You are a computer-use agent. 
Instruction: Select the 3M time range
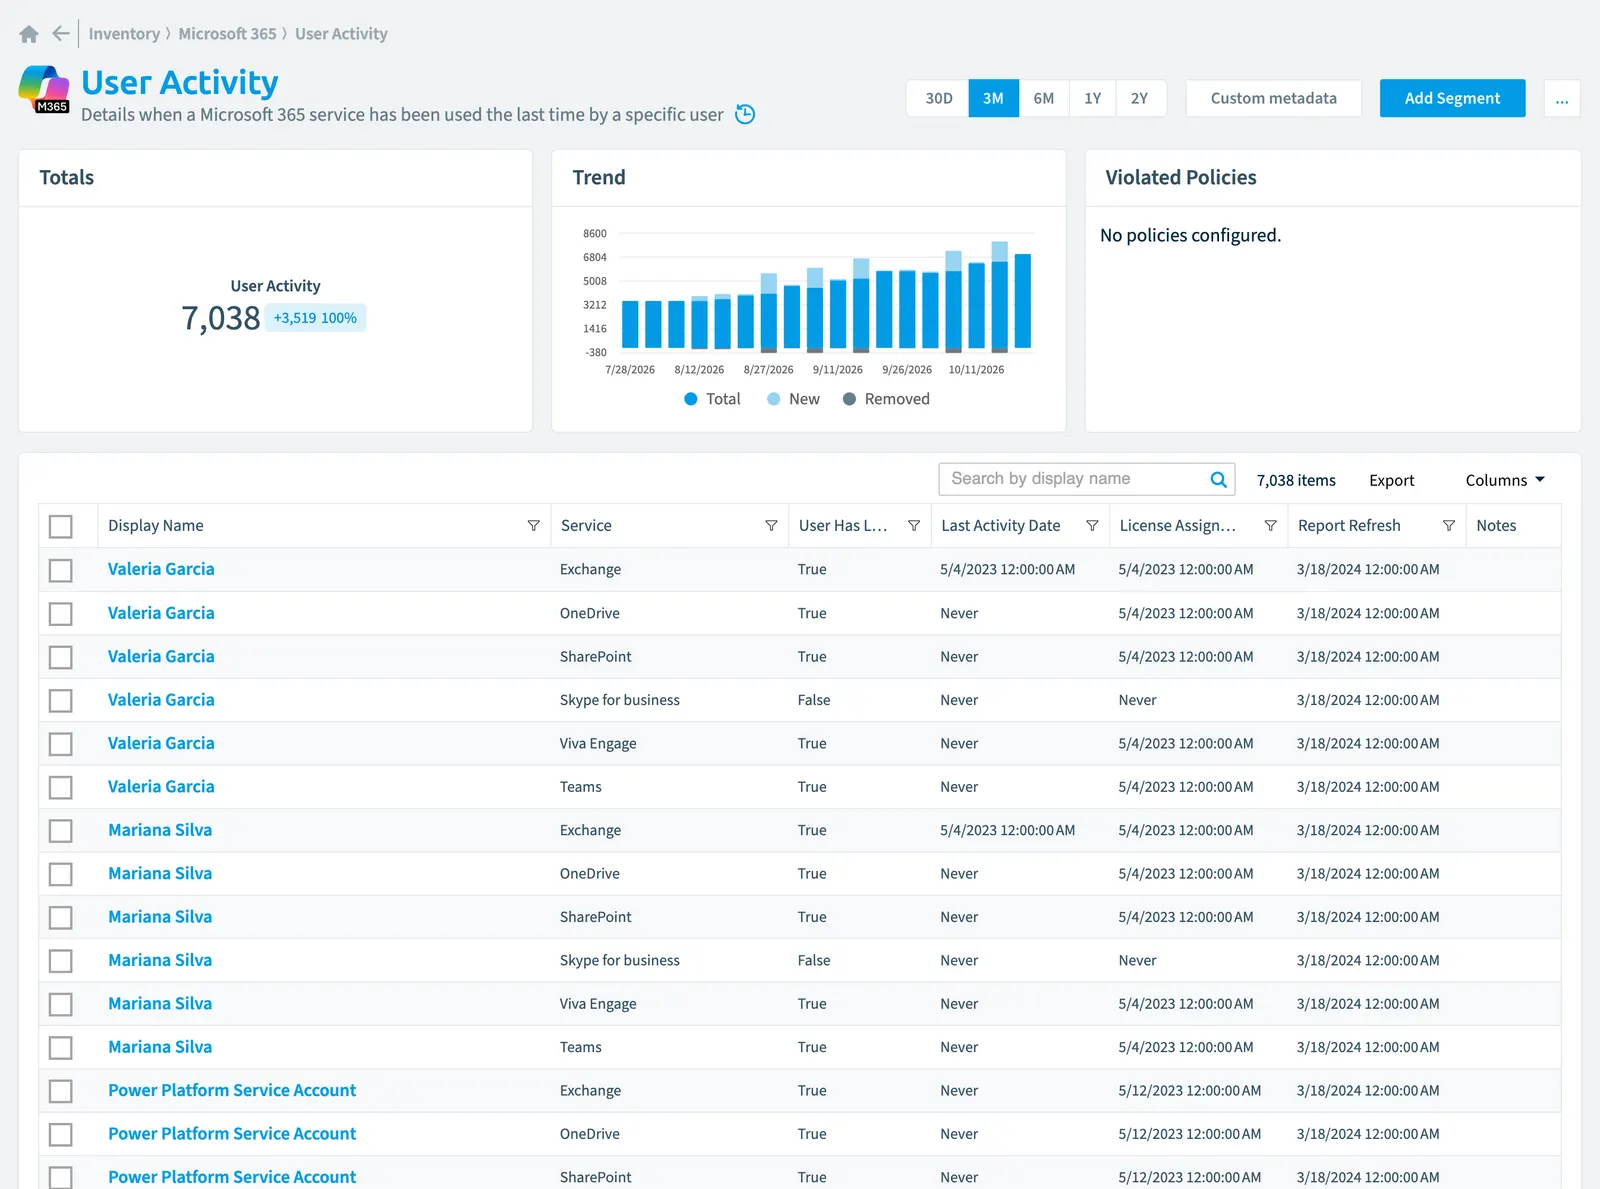993,98
